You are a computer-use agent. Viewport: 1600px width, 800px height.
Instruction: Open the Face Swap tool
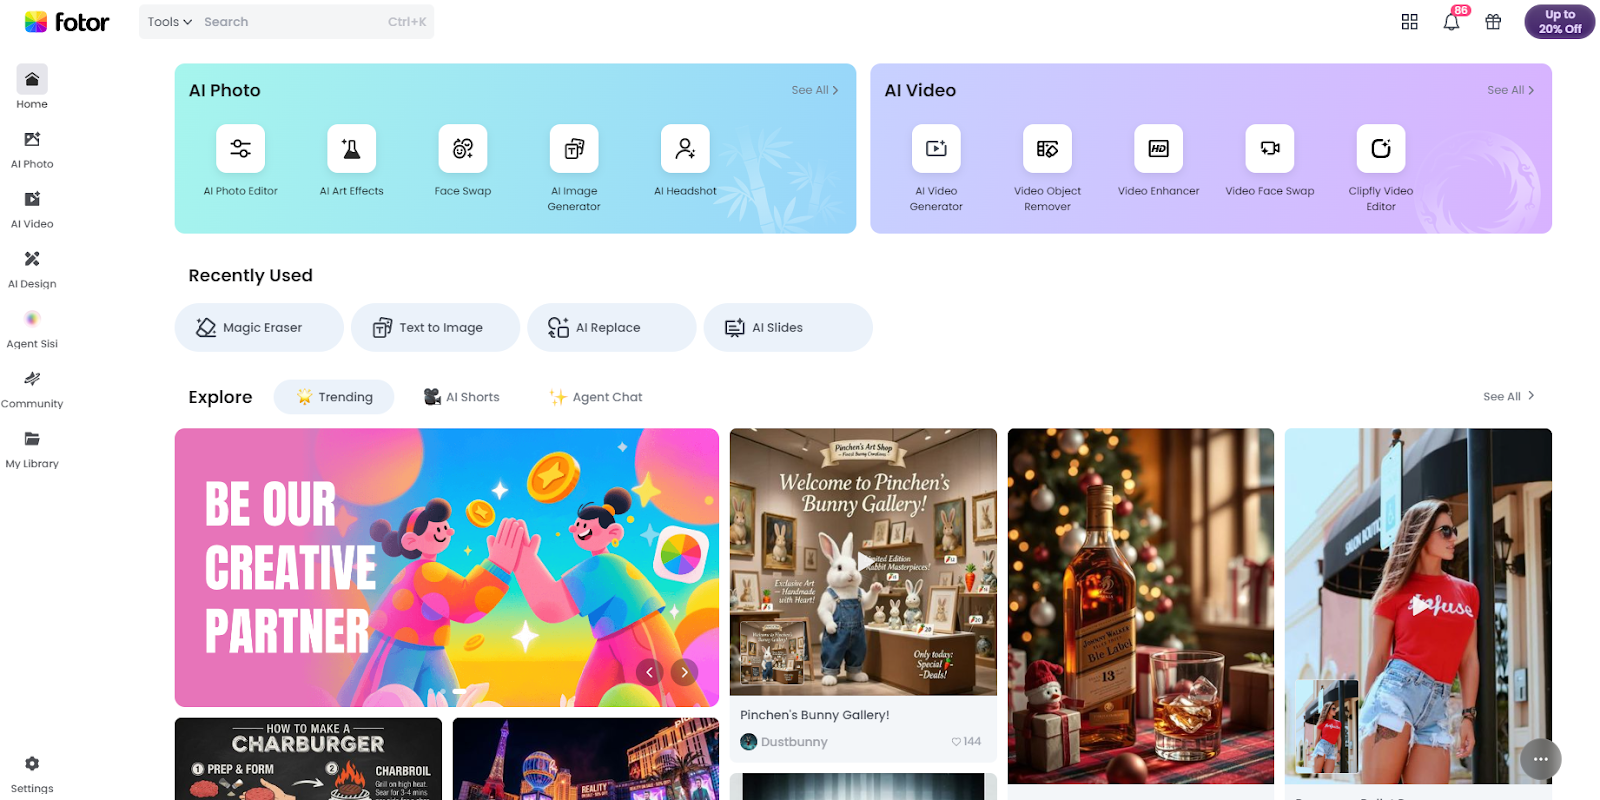462,149
